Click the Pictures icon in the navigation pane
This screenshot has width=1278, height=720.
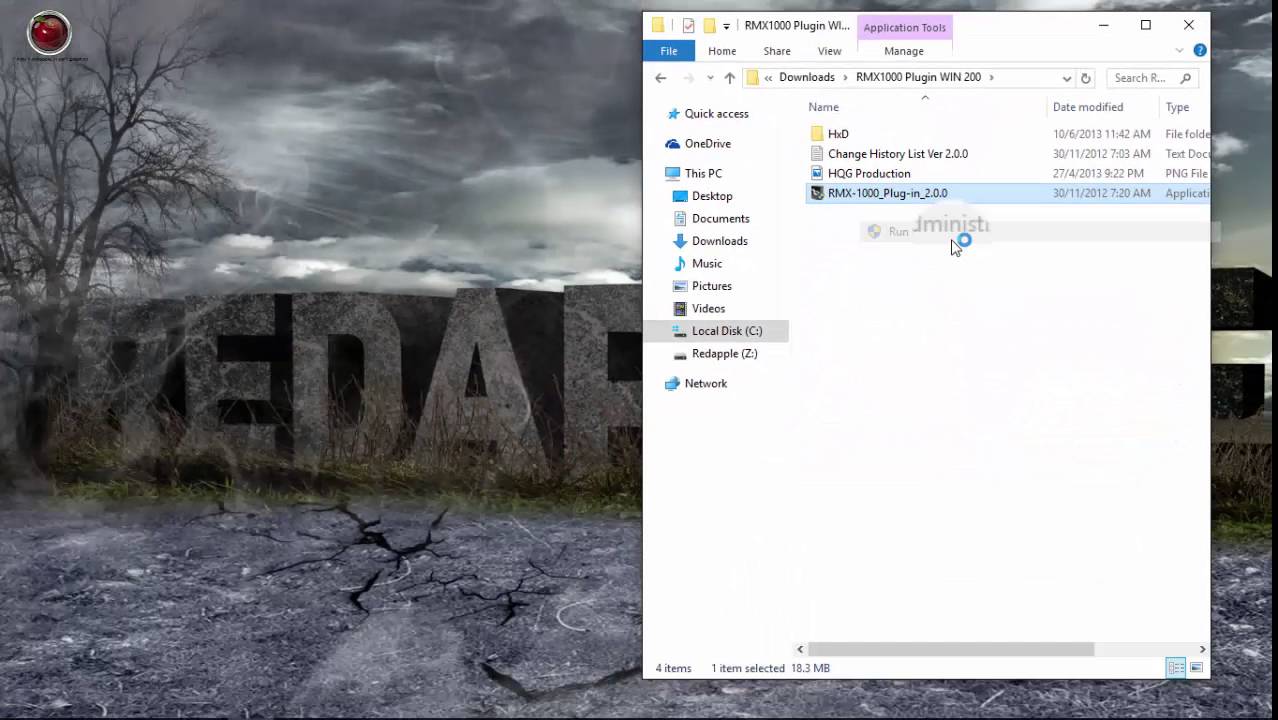point(680,286)
